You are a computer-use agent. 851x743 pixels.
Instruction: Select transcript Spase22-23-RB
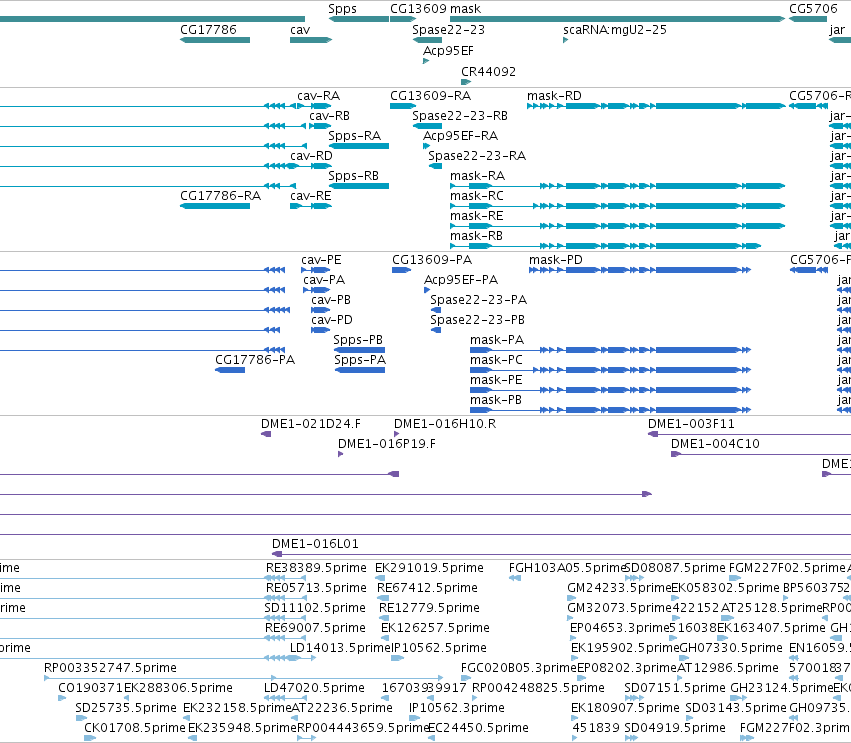pyautogui.click(x=460, y=116)
